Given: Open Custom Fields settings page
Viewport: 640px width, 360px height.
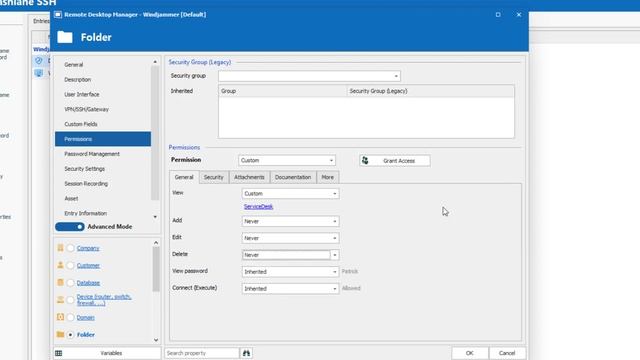Looking at the screenshot, I should (103, 124).
